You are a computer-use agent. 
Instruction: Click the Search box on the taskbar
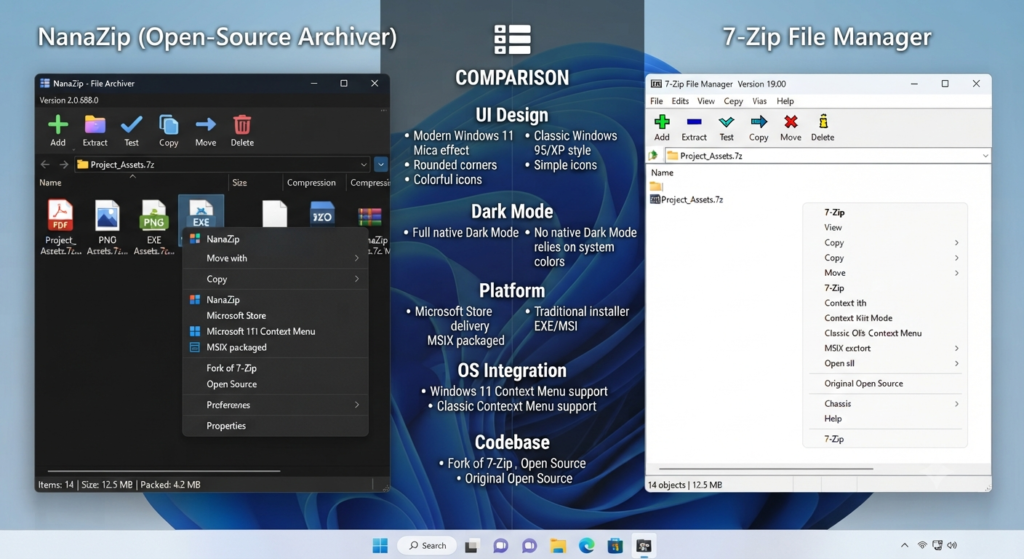(428, 545)
